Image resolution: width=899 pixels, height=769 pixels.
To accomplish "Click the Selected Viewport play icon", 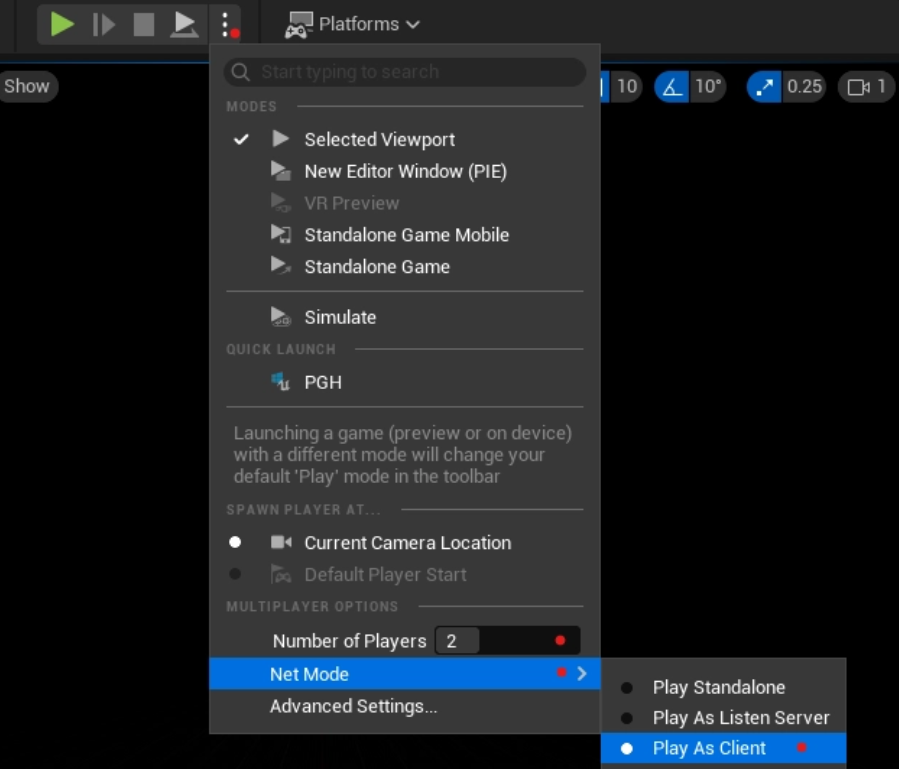I will tap(280, 139).
